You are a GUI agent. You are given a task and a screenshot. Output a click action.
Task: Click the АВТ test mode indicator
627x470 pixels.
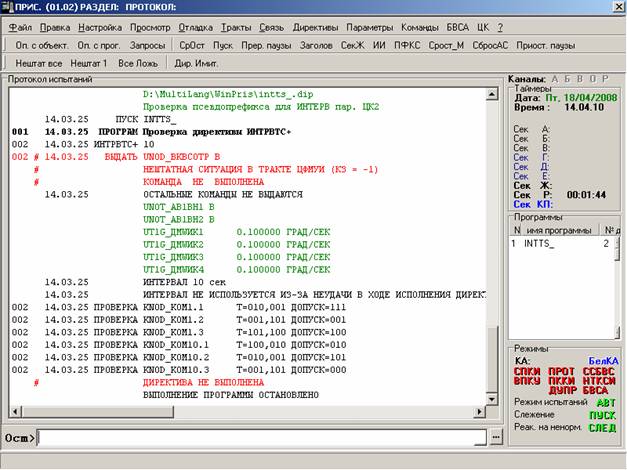coord(606,403)
